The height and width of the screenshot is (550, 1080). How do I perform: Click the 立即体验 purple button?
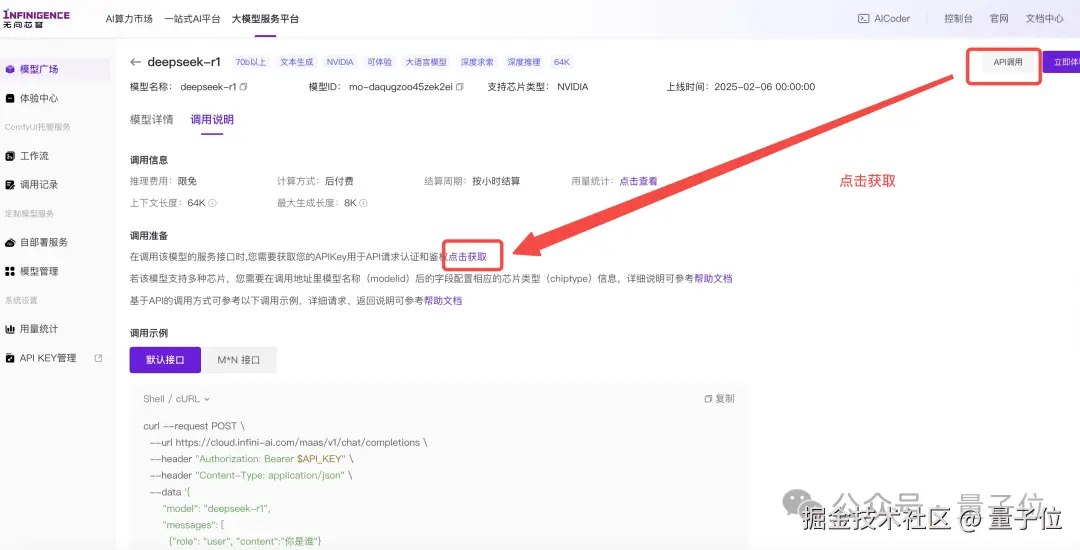click(1061, 62)
